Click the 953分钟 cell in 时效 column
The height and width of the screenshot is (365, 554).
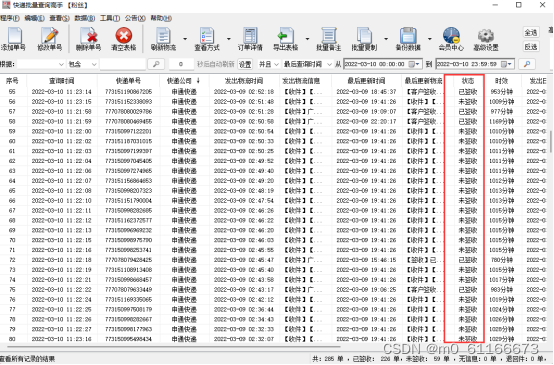coord(502,92)
